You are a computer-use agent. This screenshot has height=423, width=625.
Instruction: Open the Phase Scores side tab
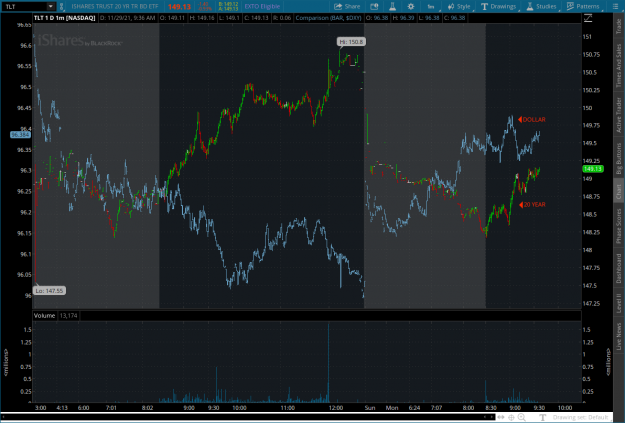(x=619, y=226)
